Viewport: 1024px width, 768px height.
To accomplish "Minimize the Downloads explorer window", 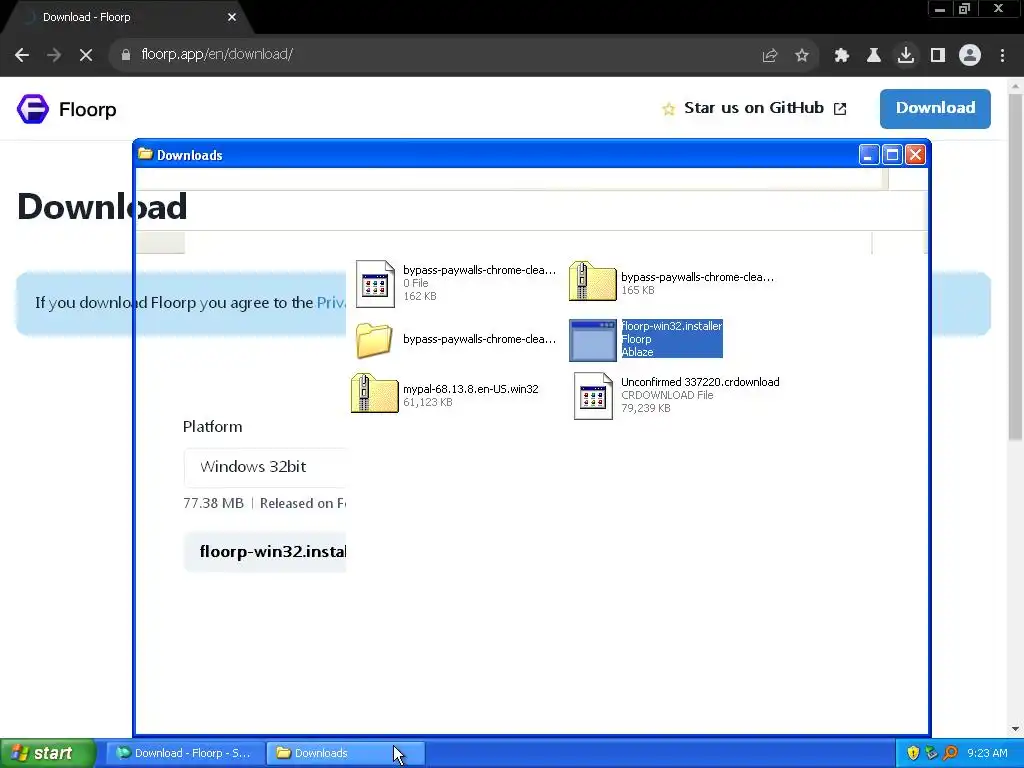I will pyautogui.click(x=869, y=155).
